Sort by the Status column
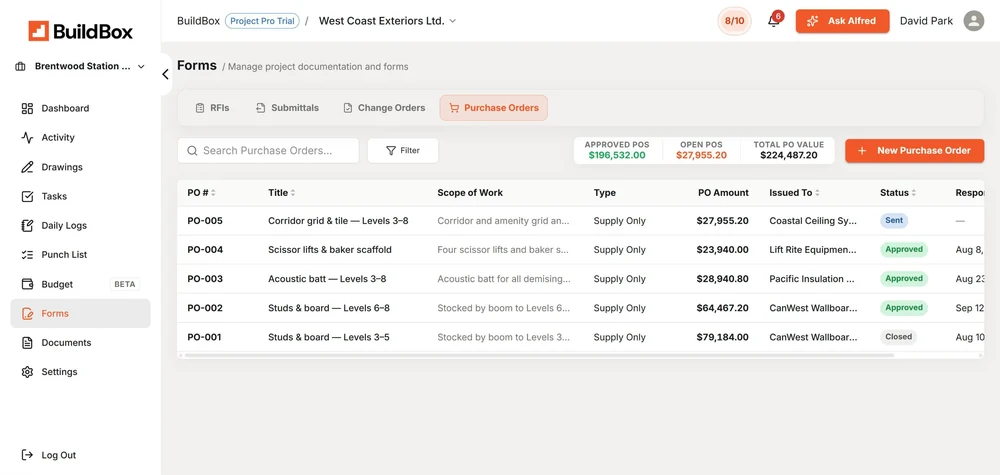Image resolution: width=1000 pixels, height=475 pixels. click(x=913, y=193)
